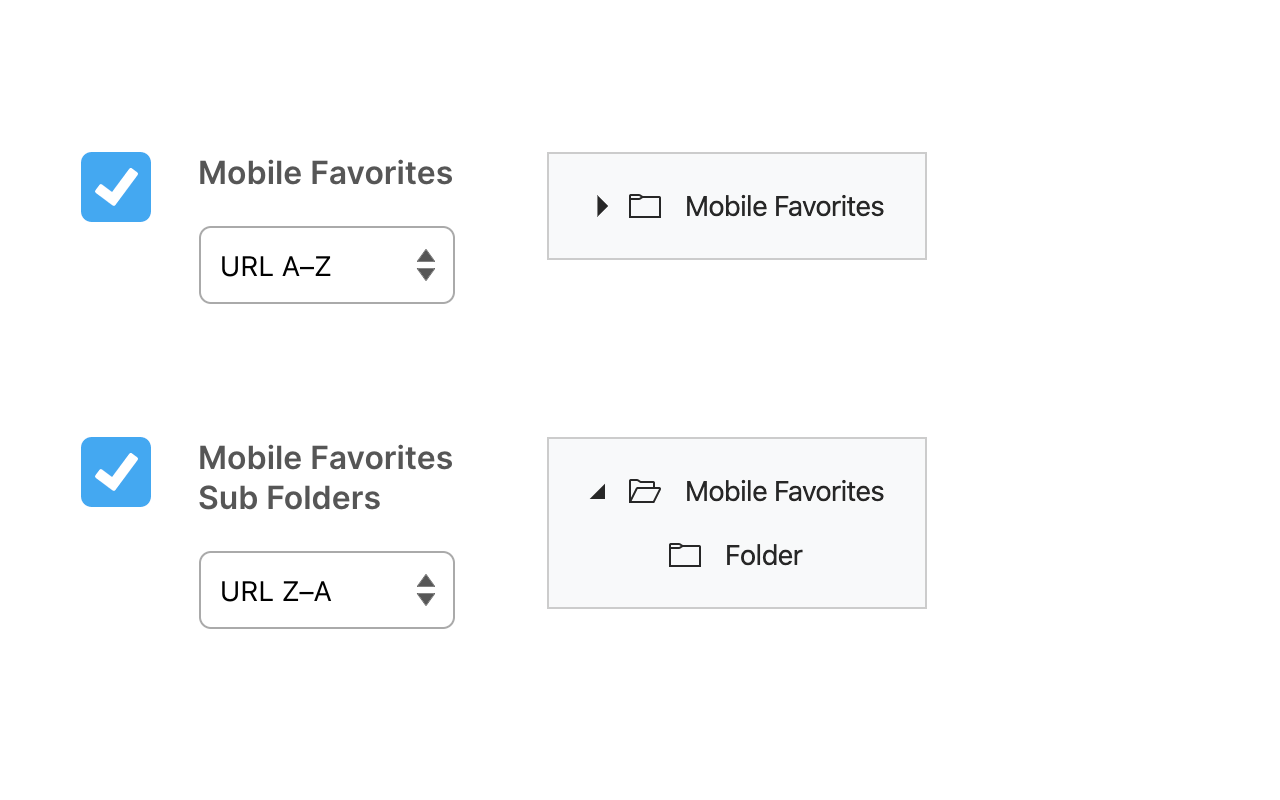Screen dimensions: 1280x800
Task: Click the up arrow in URL Z–A dropdown
Action: point(426,581)
